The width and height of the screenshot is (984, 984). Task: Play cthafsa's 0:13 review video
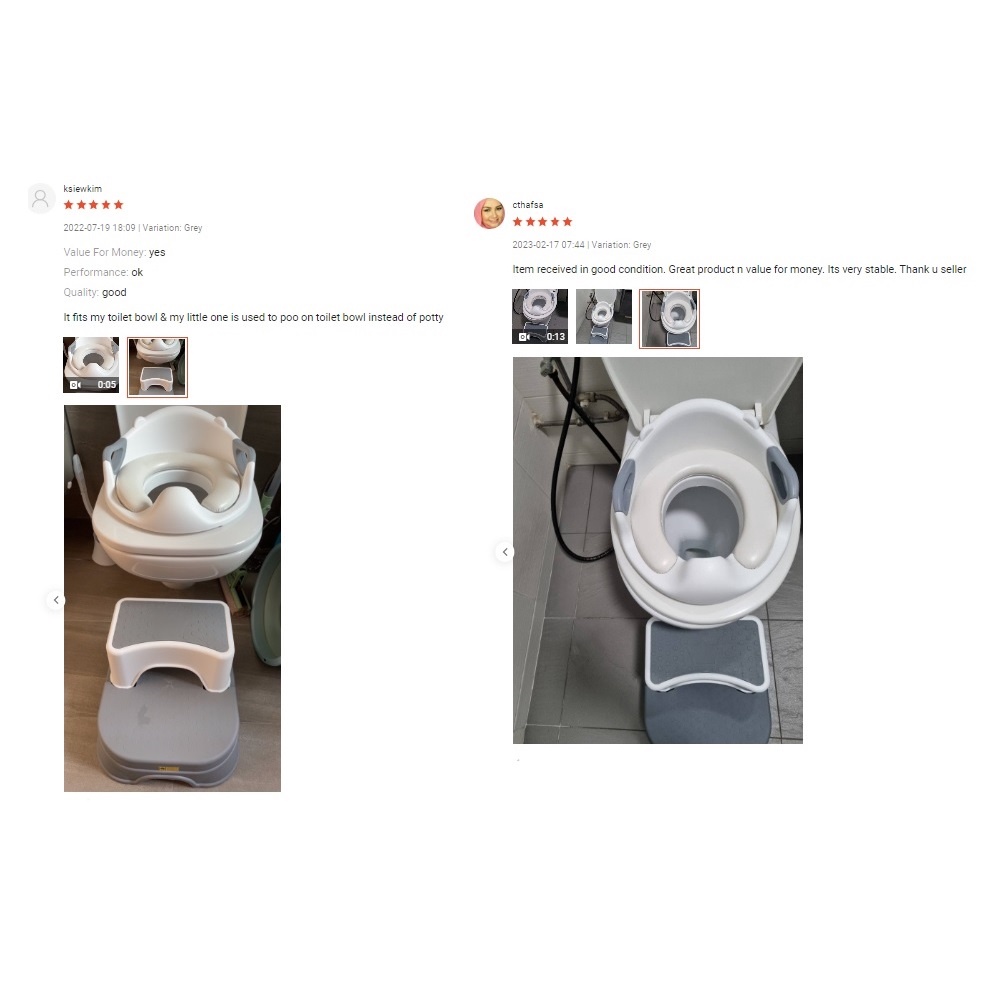point(540,316)
